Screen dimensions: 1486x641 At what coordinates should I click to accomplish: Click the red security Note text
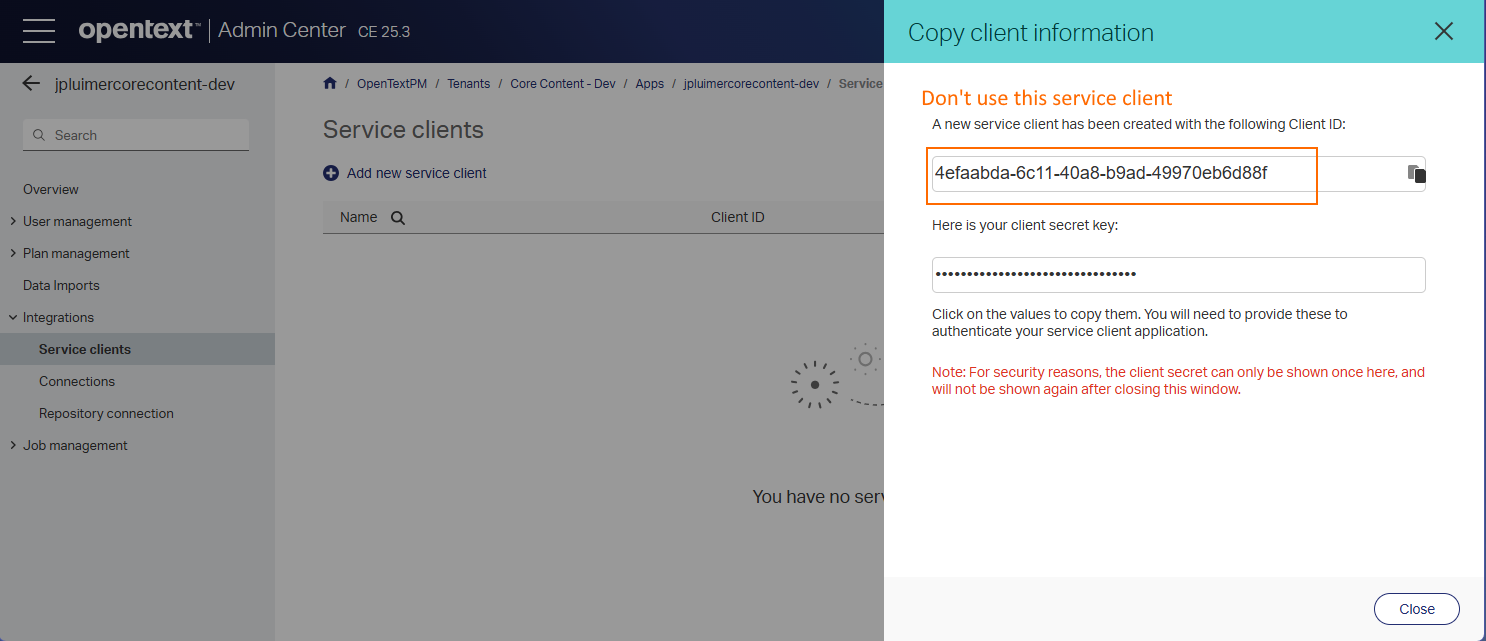pos(1178,380)
